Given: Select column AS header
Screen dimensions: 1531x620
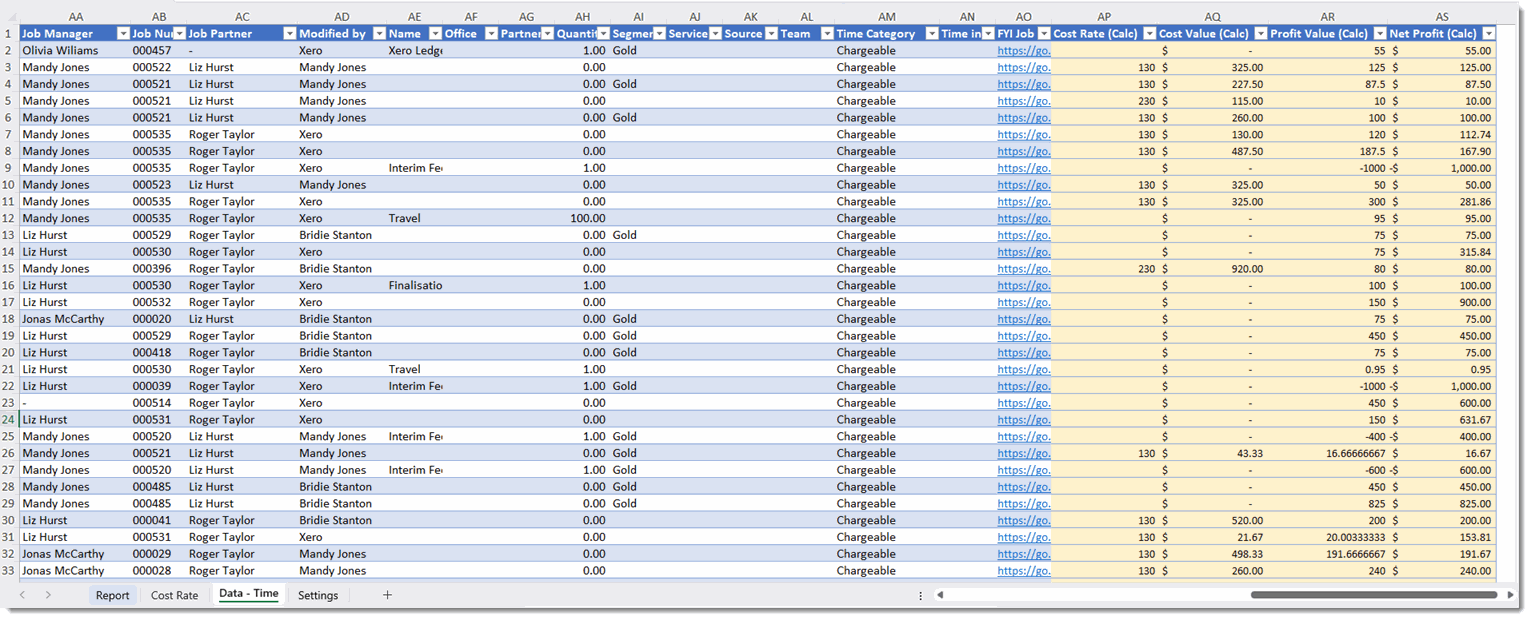Looking at the screenshot, I should (1442, 17).
